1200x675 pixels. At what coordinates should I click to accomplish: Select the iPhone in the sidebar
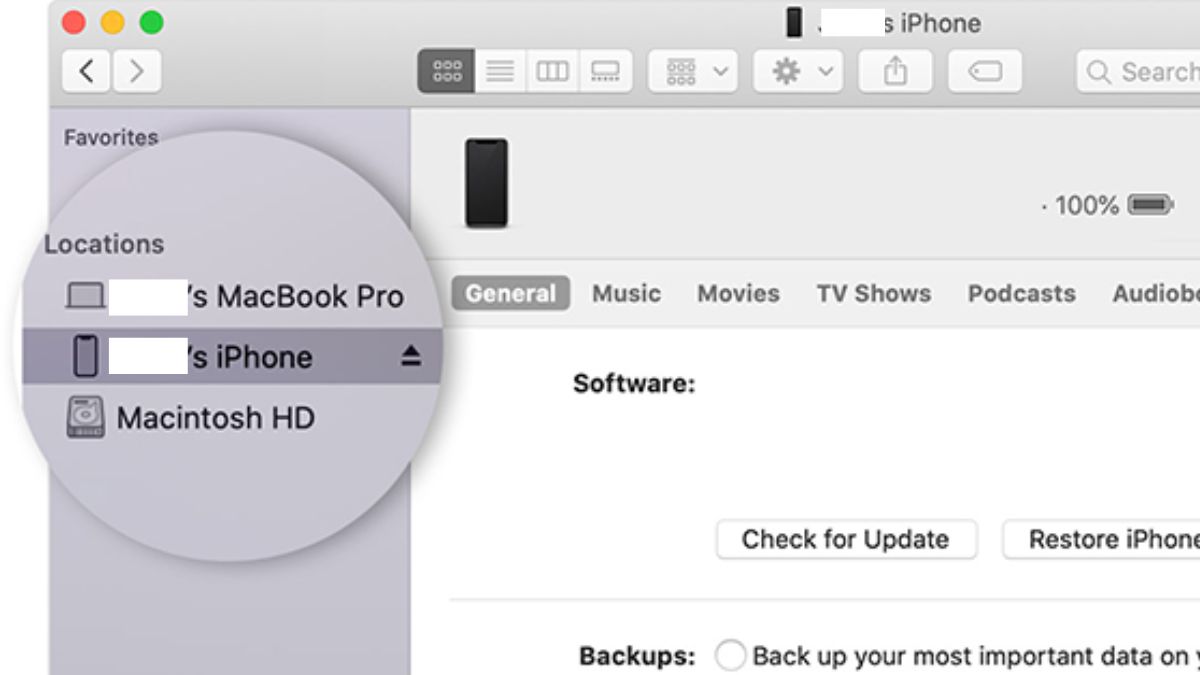(x=230, y=357)
